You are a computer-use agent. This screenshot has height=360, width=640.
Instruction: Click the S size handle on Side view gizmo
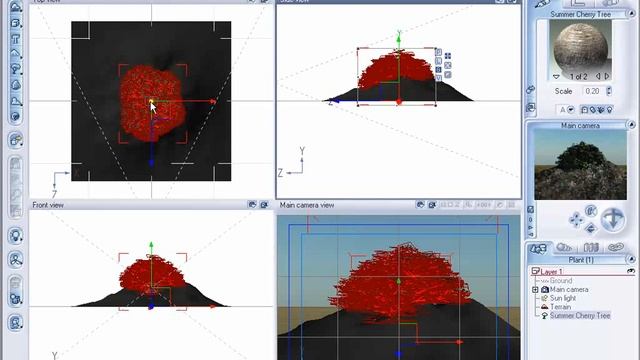point(438,70)
